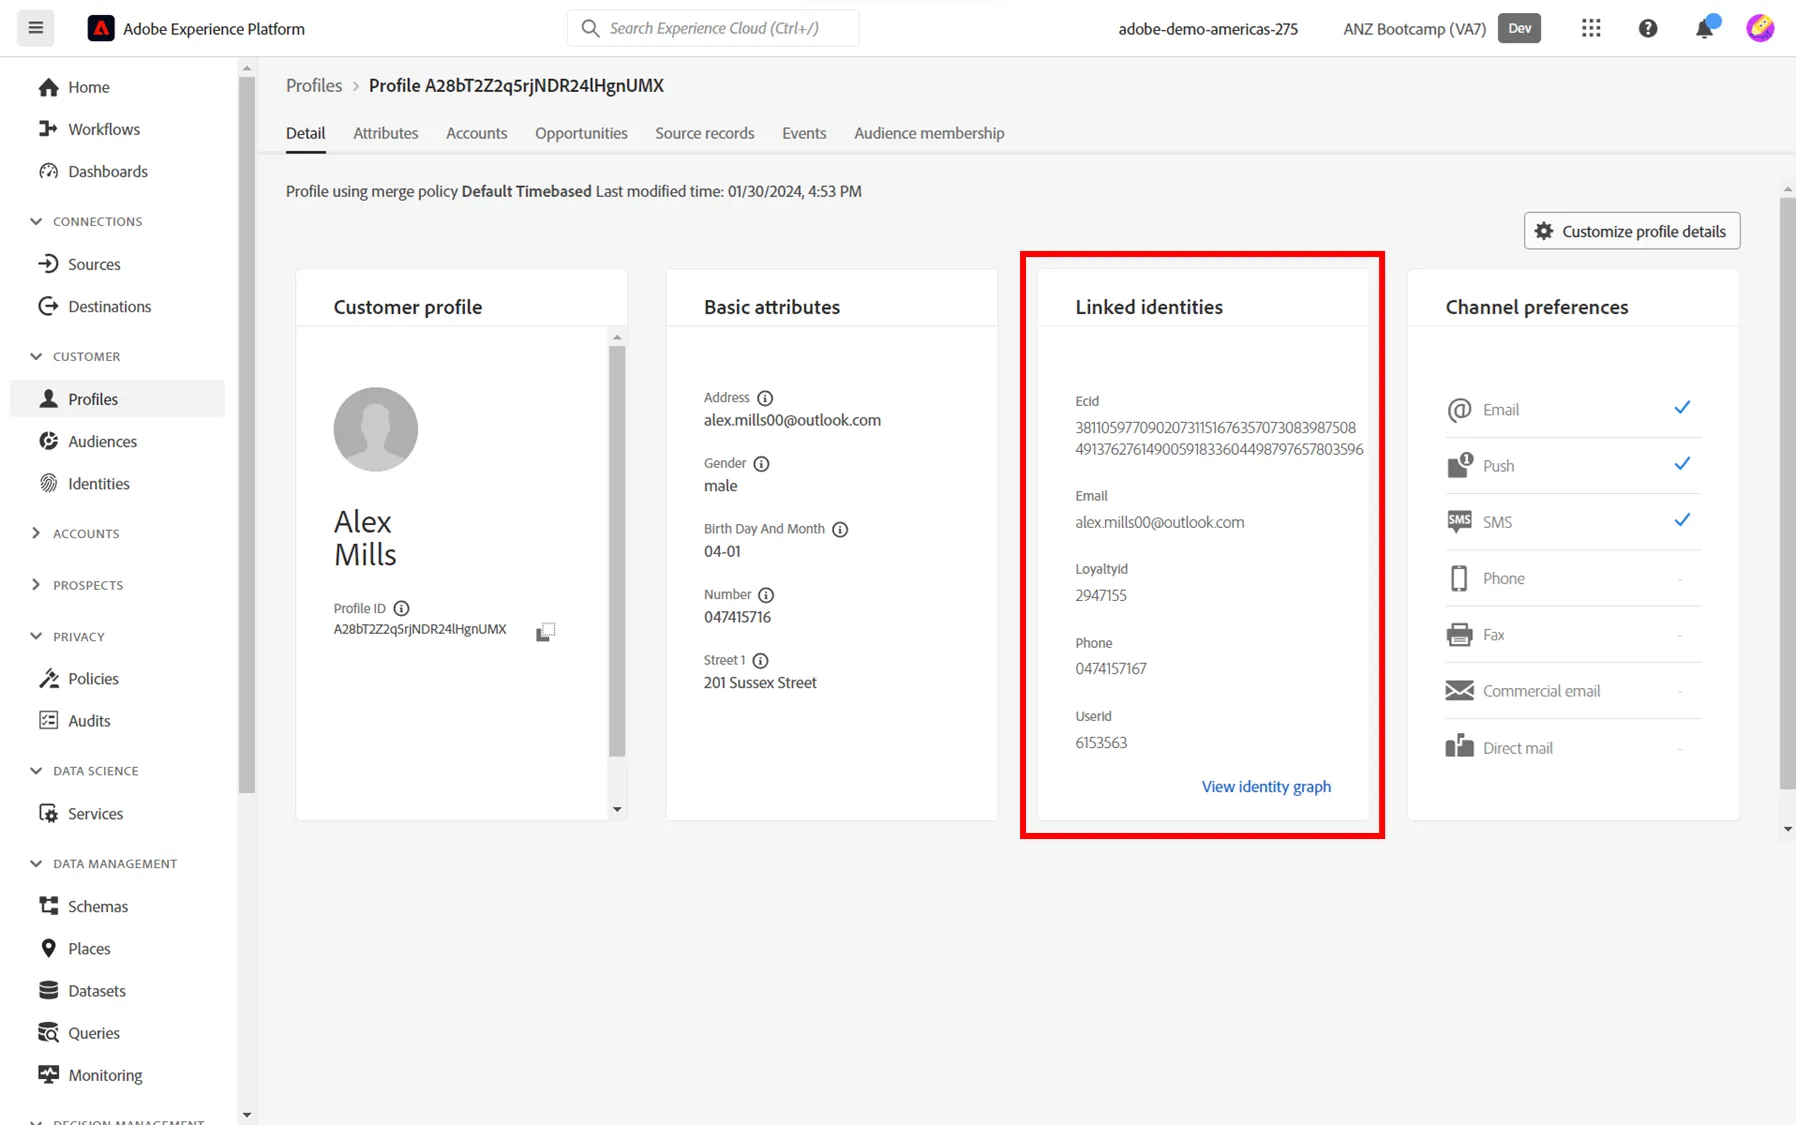Image resolution: width=1796 pixels, height=1125 pixels.
Task: Switch to the Audience membership tab
Action: point(929,133)
